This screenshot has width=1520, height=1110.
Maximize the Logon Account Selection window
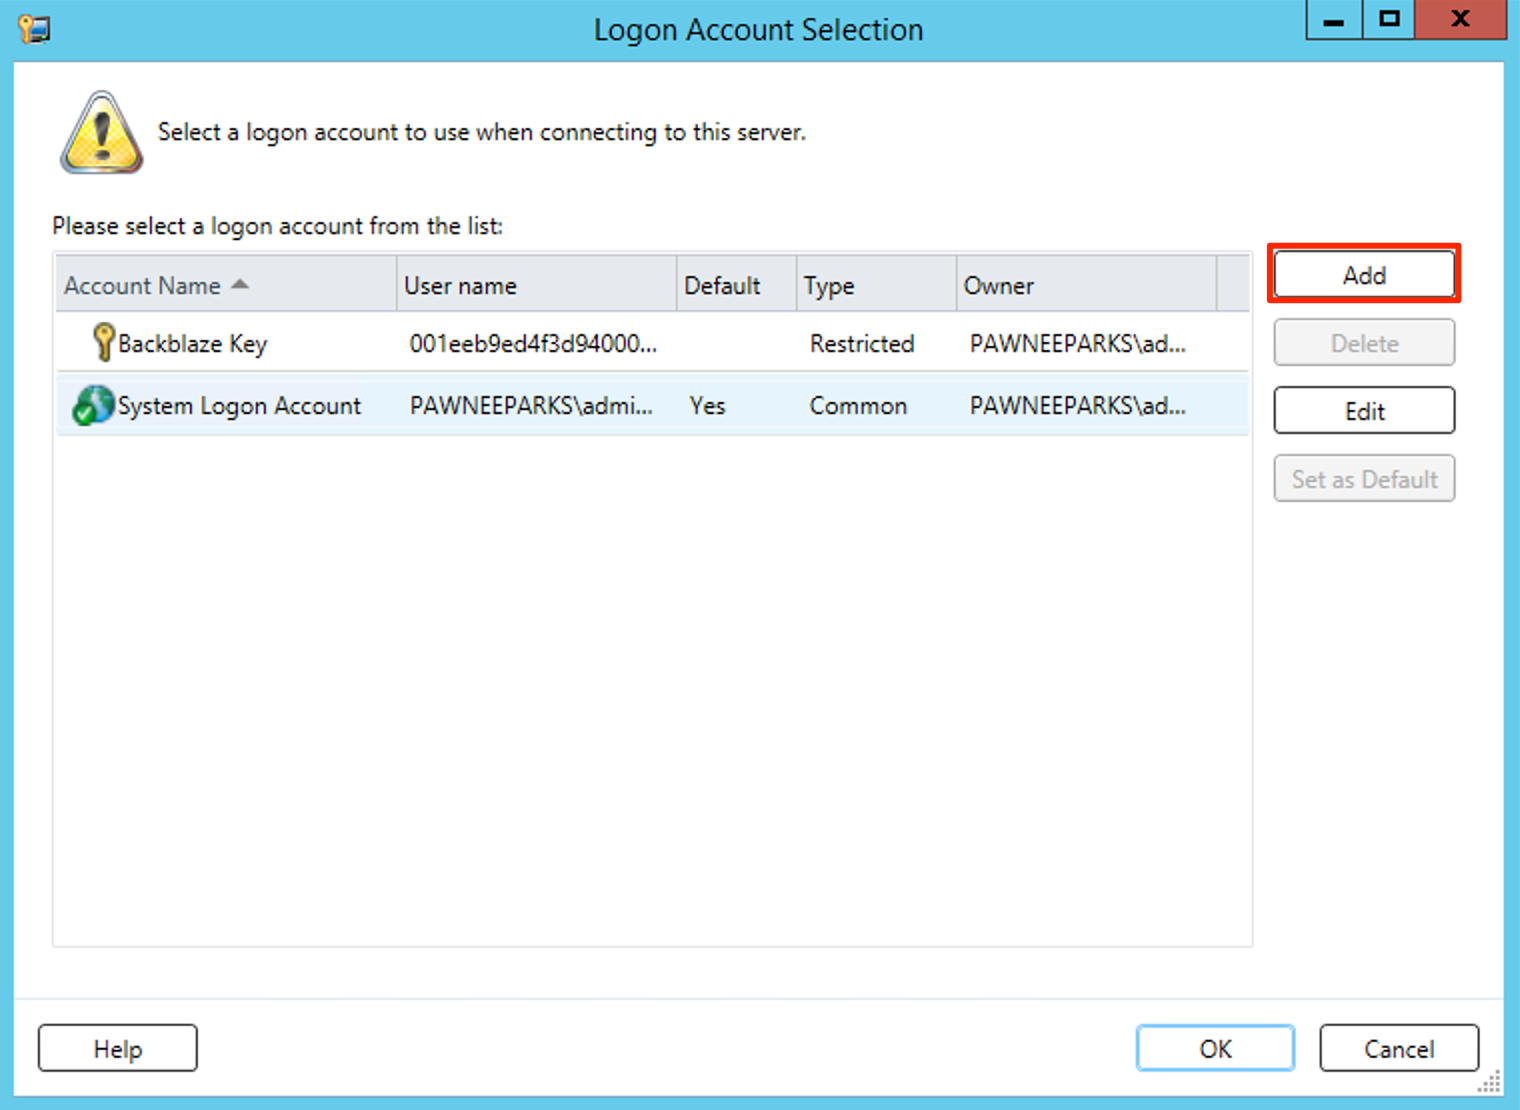pyautogui.click(x=1389, y=19)
